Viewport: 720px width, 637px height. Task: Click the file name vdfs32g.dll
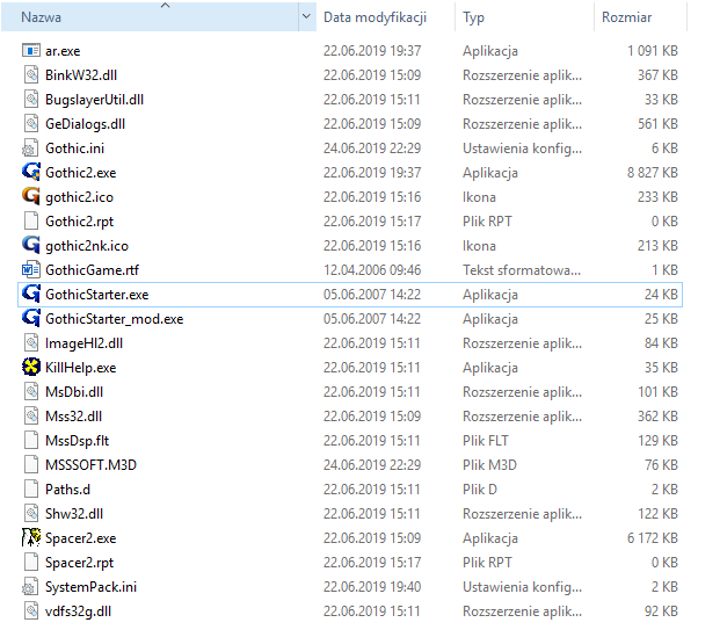point(78,611)
